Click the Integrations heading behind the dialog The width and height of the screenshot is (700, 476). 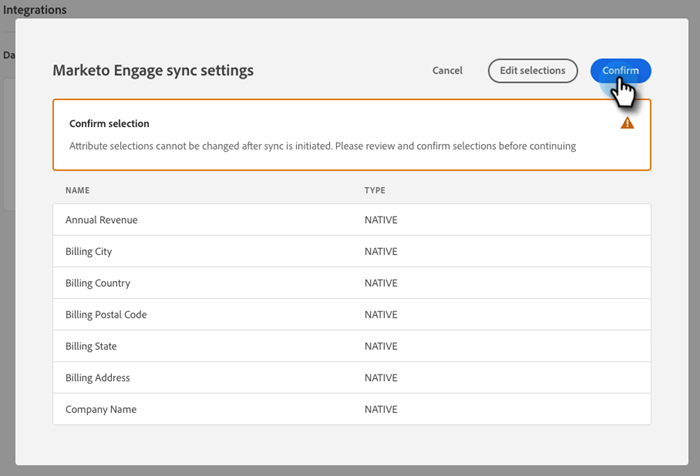[34, 10]
